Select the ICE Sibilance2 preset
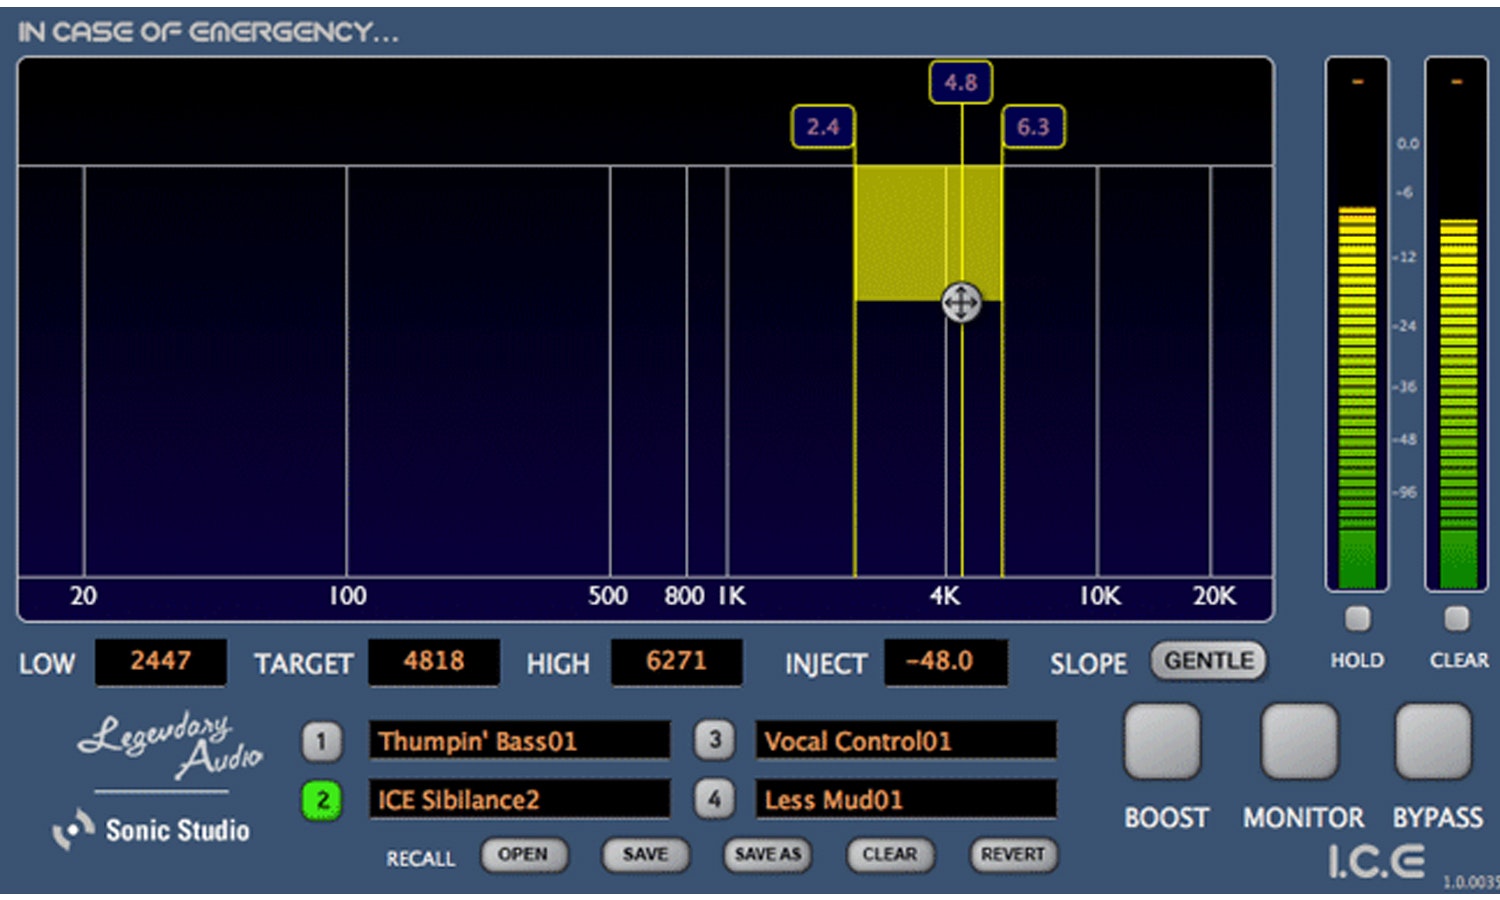 pyautogui.click(x=520, y=800)
